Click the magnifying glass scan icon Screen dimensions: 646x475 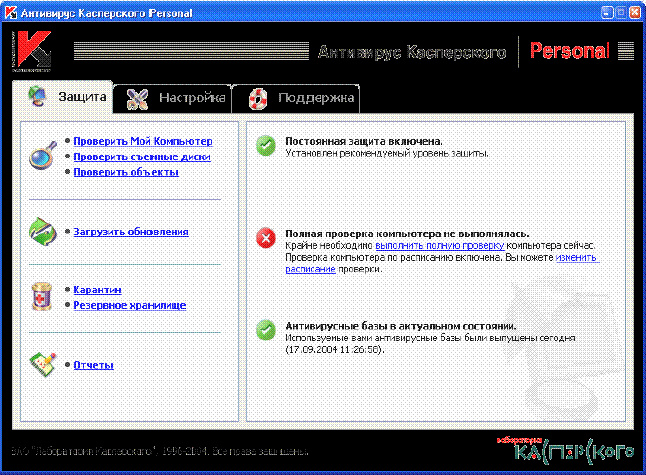pos(42,155)
